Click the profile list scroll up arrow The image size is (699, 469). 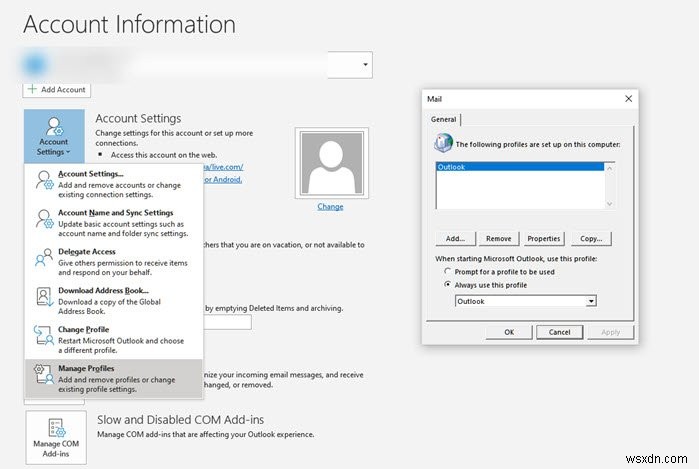coord(609,168)
